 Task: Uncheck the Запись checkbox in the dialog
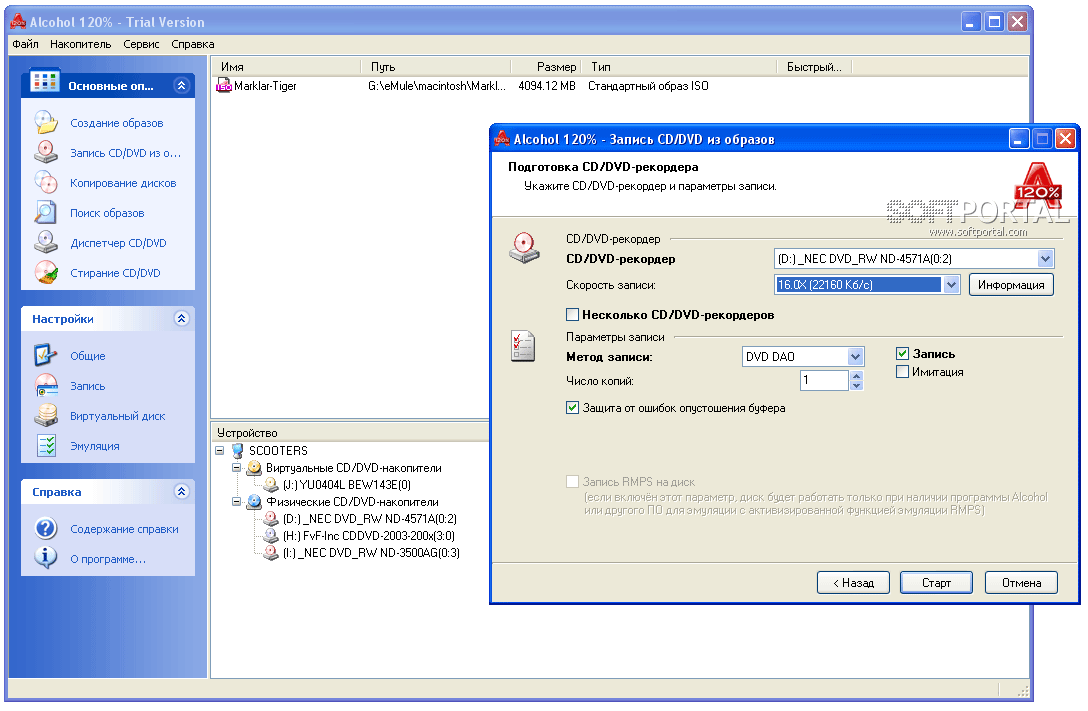(x=903, y=354)
